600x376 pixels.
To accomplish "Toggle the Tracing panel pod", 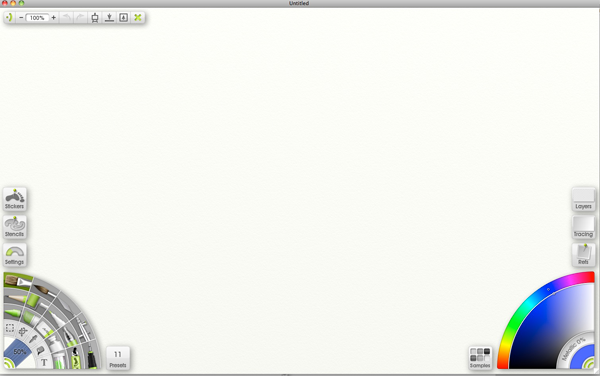I will point(583,227).
